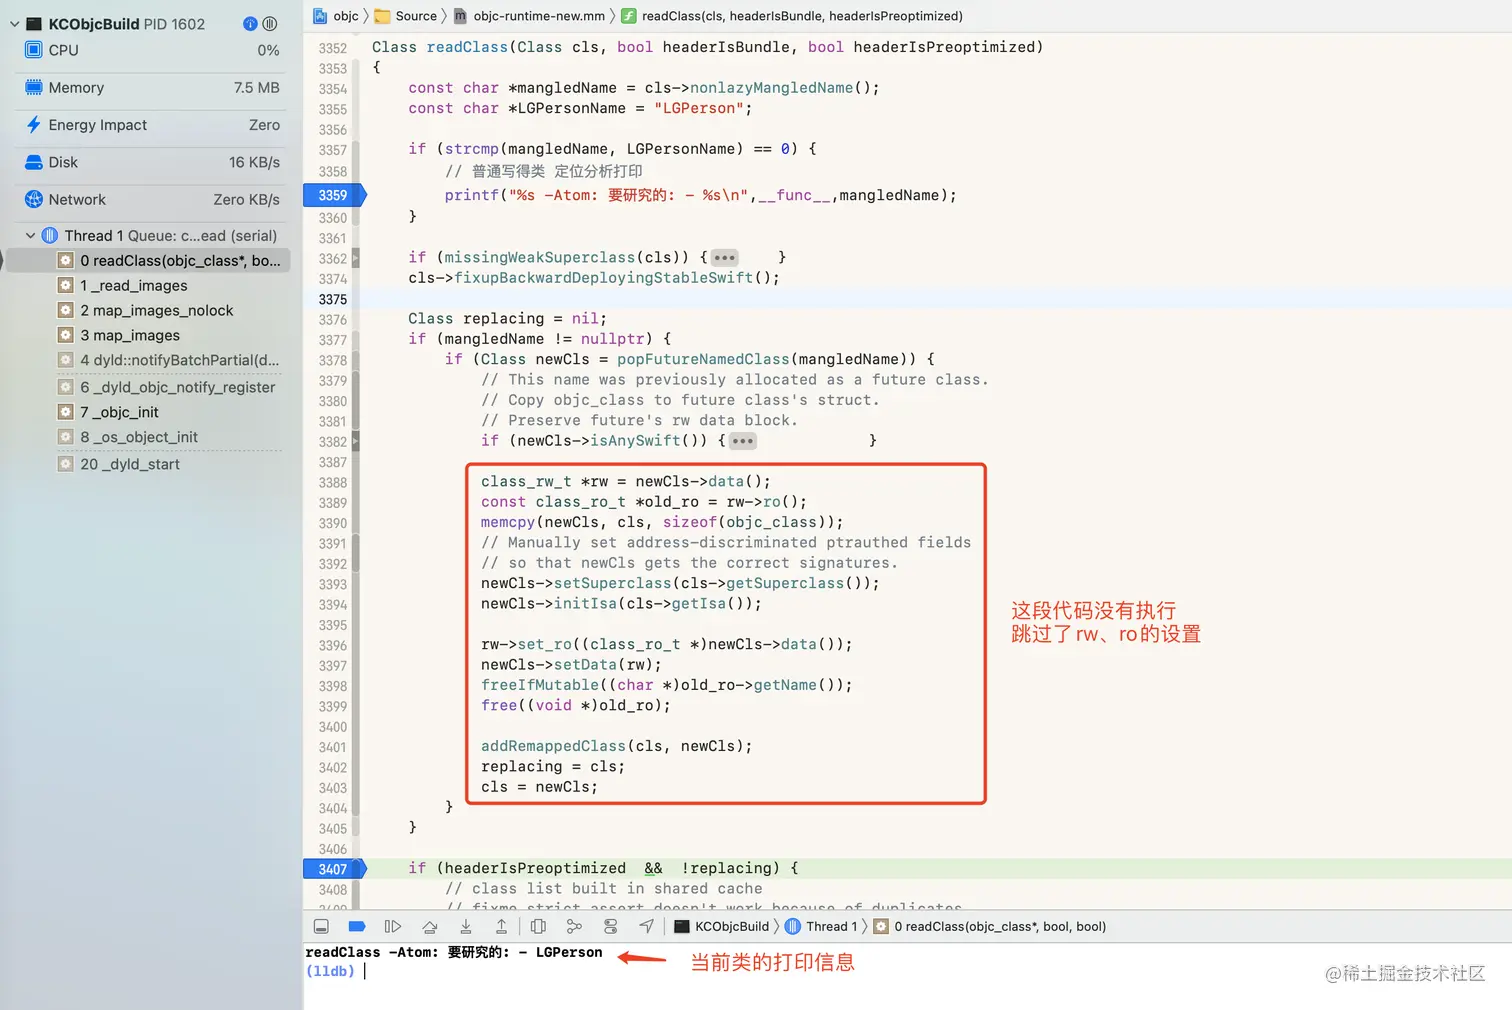Click memcpy call on line 3390
This screenshot has height=1010, width=1512.
508,522
